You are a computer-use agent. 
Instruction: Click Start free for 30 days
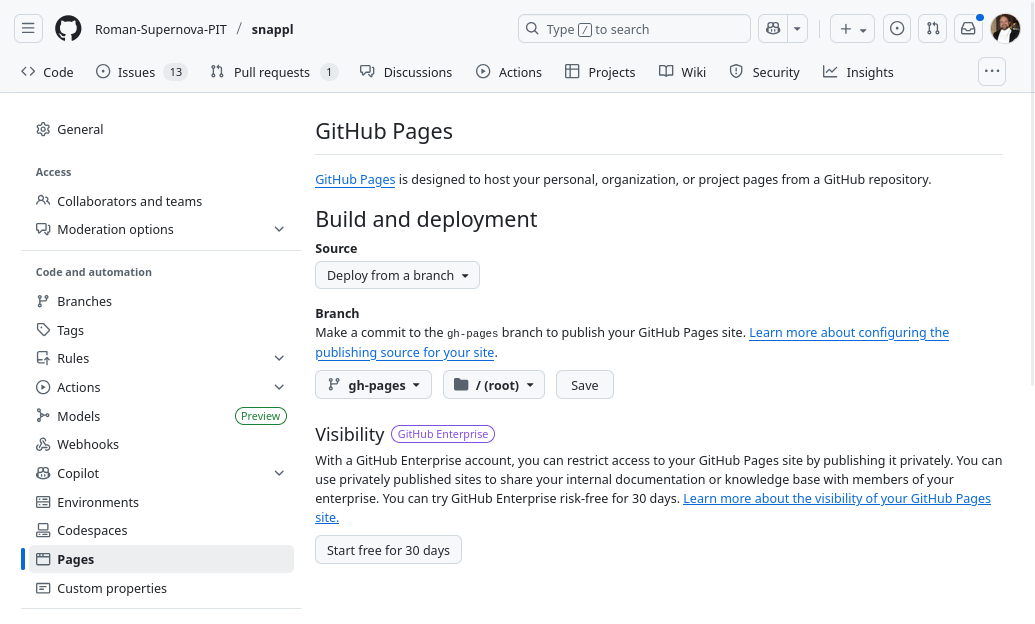click(x=388, y=550)
